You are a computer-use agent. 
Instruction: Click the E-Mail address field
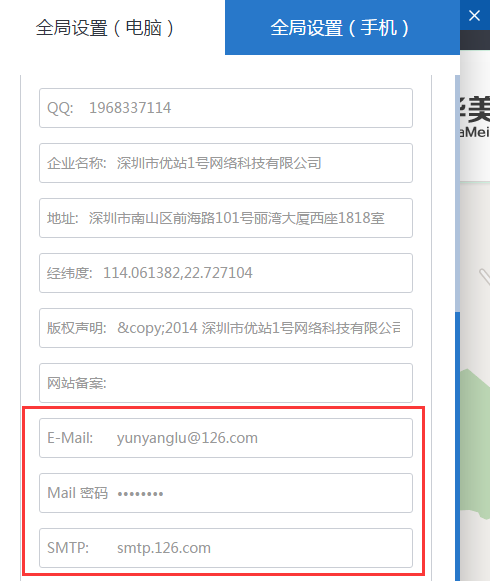coord(226,438)
